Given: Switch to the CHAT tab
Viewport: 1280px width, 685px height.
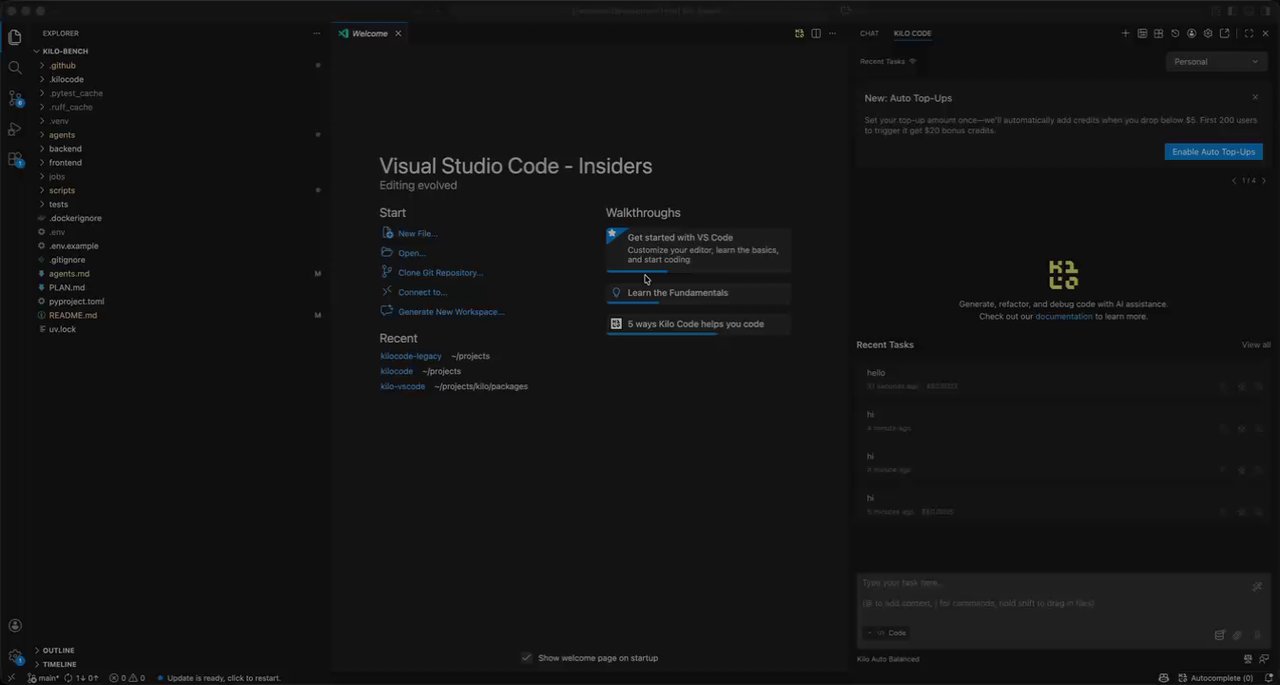Looking at the screenshot, I should pos(869,33).
